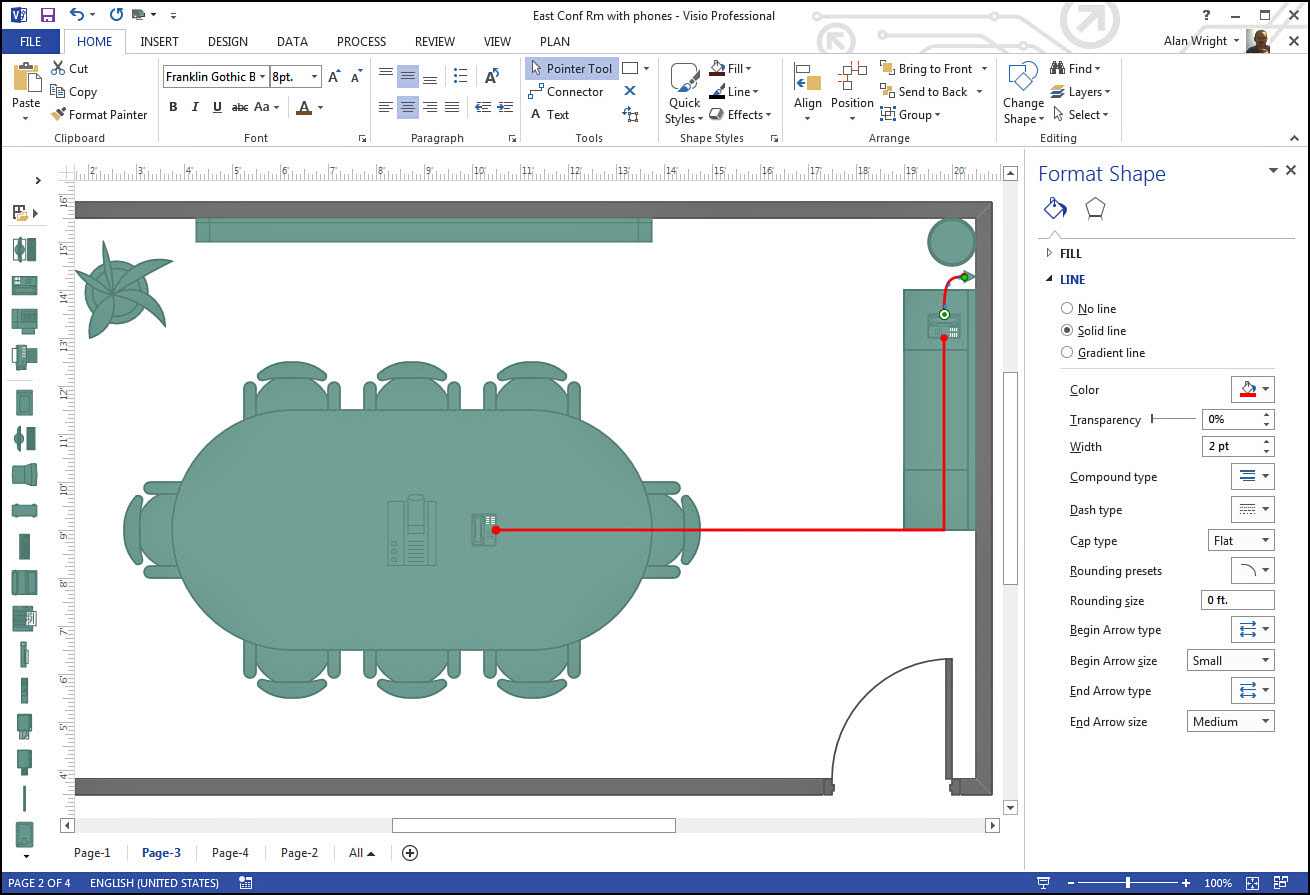Close the Format Shape pane
The width and height of the screenshot is (1310, 895).
1291,171
